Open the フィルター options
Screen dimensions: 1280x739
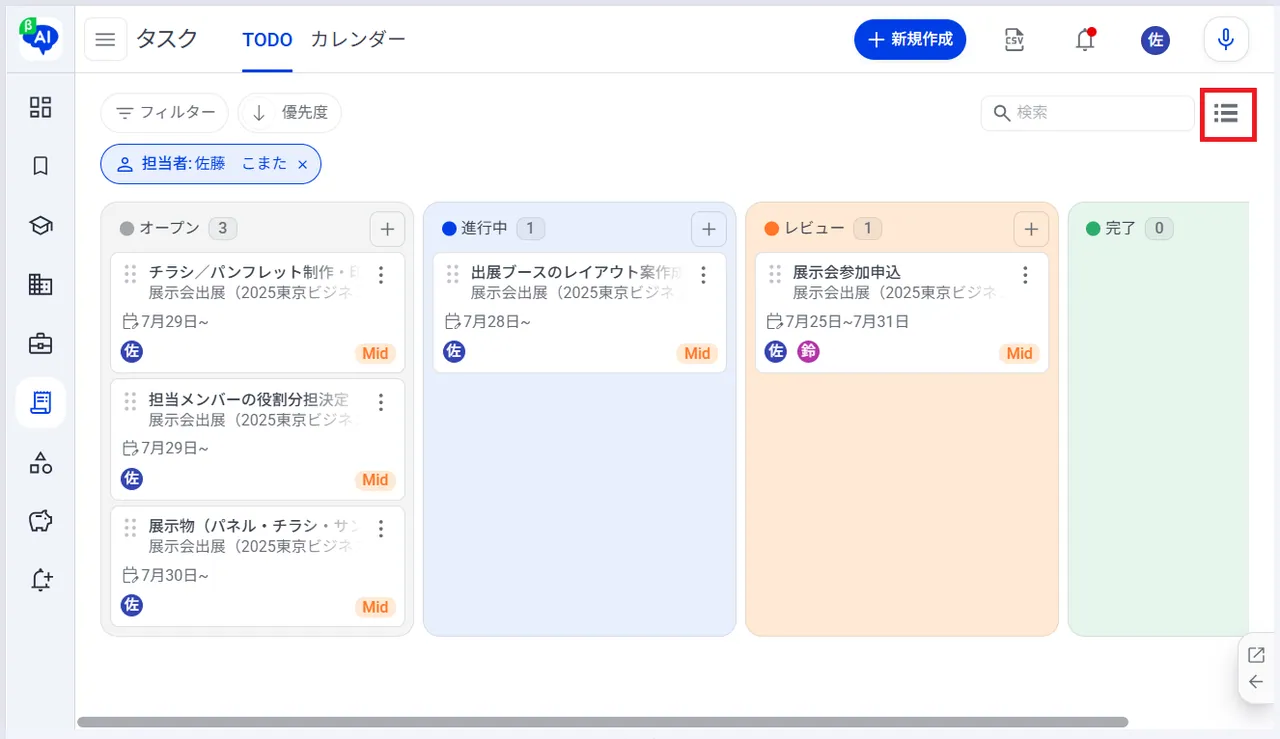pyautogui.click(x=164, y=113)
